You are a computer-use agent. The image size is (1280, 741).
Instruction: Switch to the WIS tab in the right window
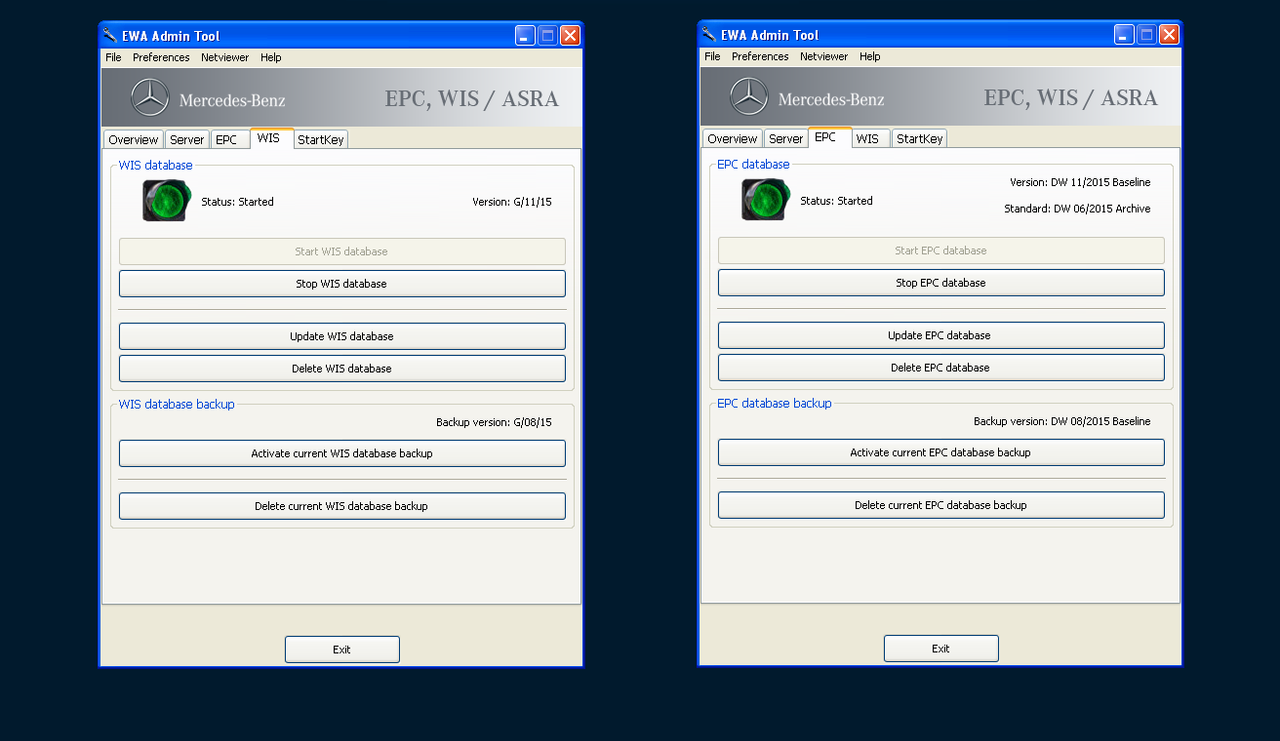click(871, 139)
